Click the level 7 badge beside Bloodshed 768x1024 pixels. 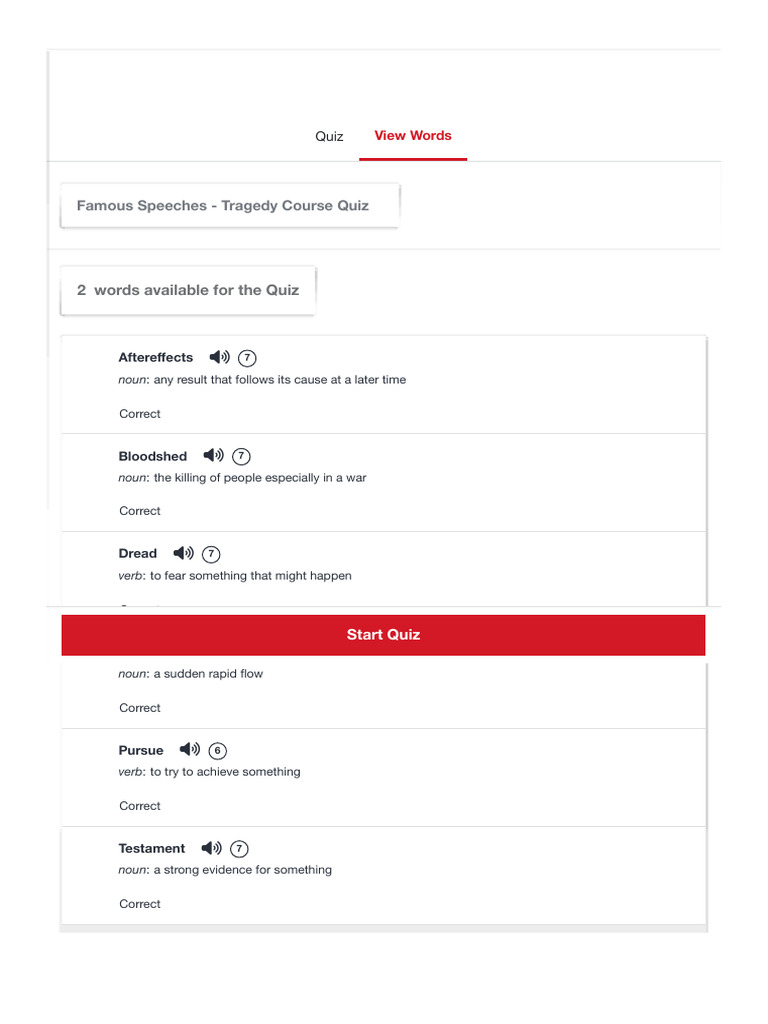[x=241, y=457]
